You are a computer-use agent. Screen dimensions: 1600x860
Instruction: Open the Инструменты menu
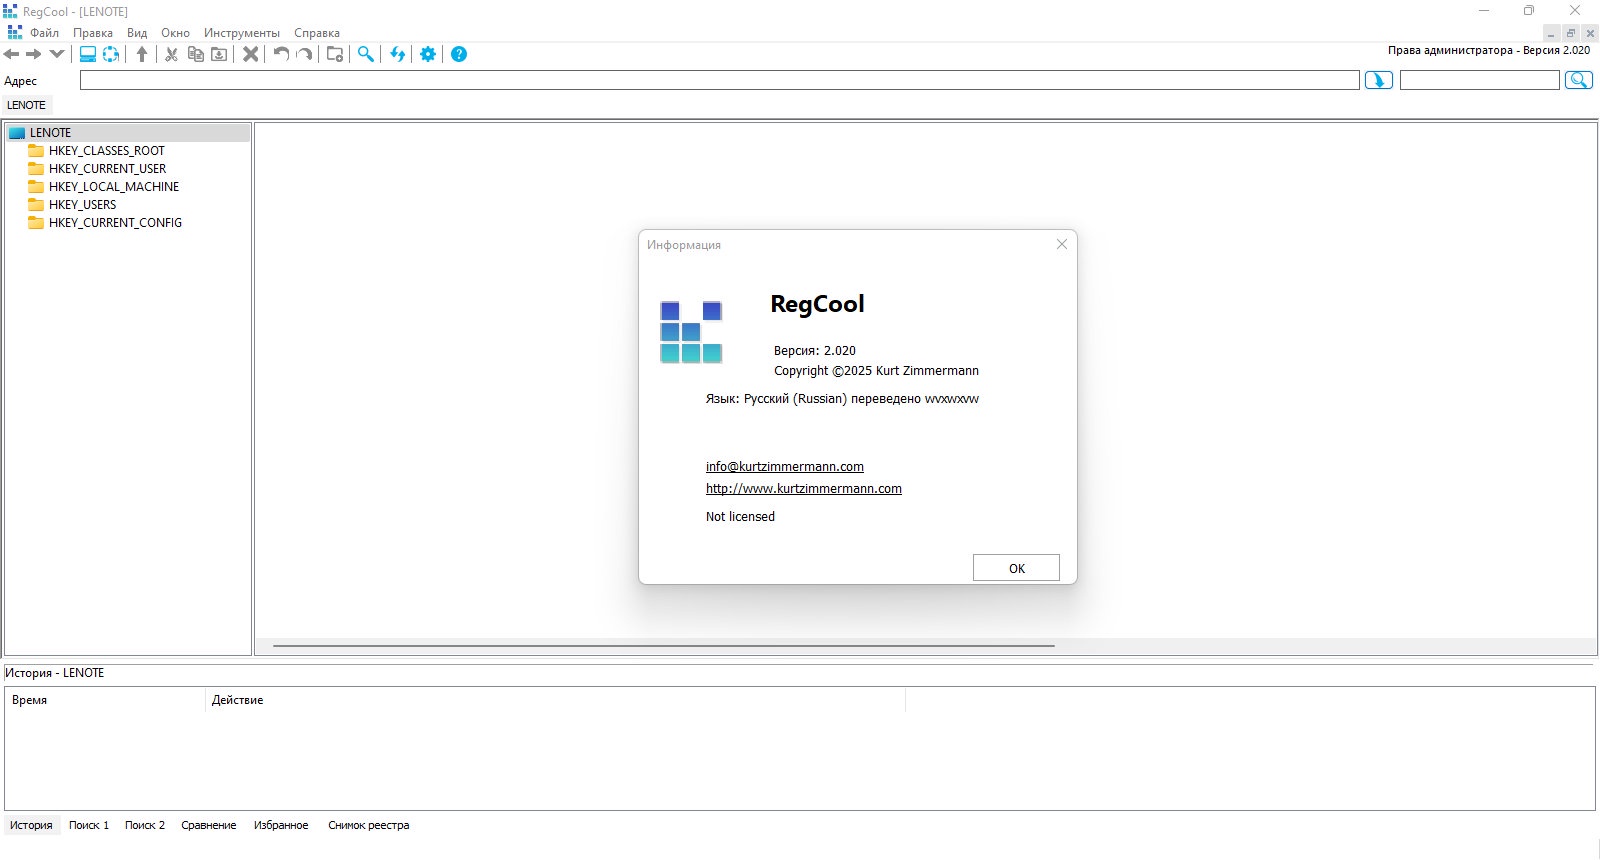(242, 33)
